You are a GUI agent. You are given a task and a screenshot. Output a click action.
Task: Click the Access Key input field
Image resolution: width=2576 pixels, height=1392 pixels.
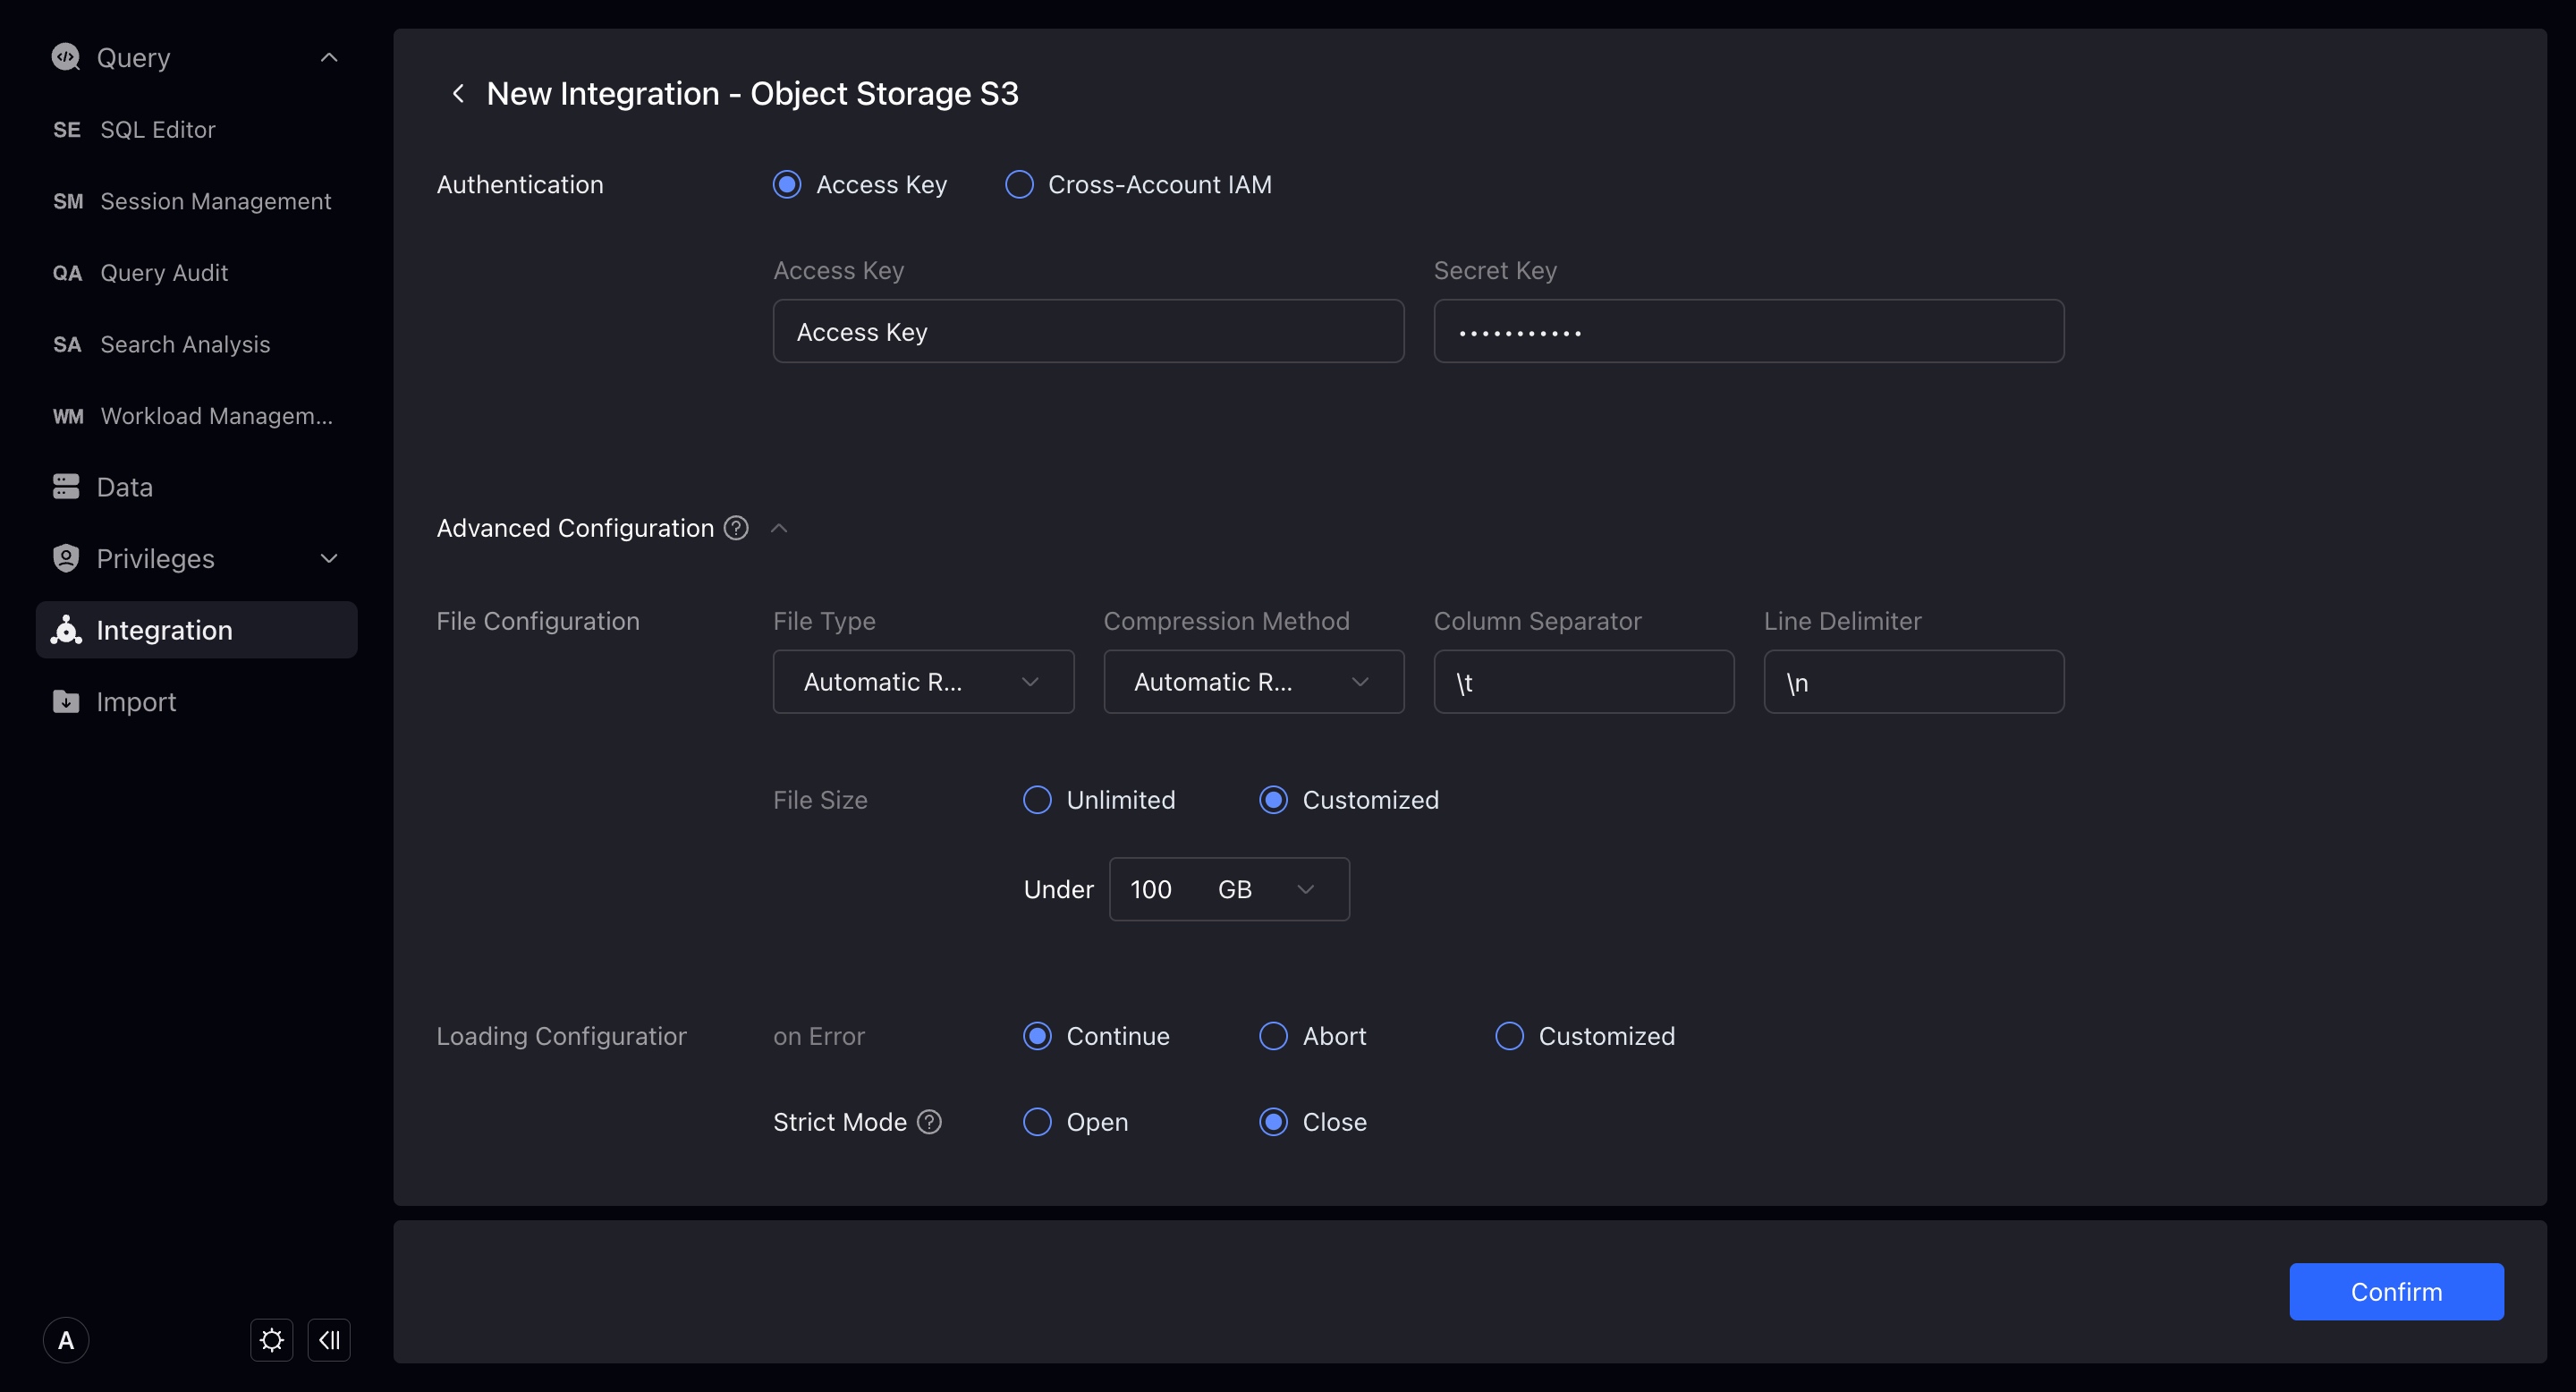click(1087, 331)
